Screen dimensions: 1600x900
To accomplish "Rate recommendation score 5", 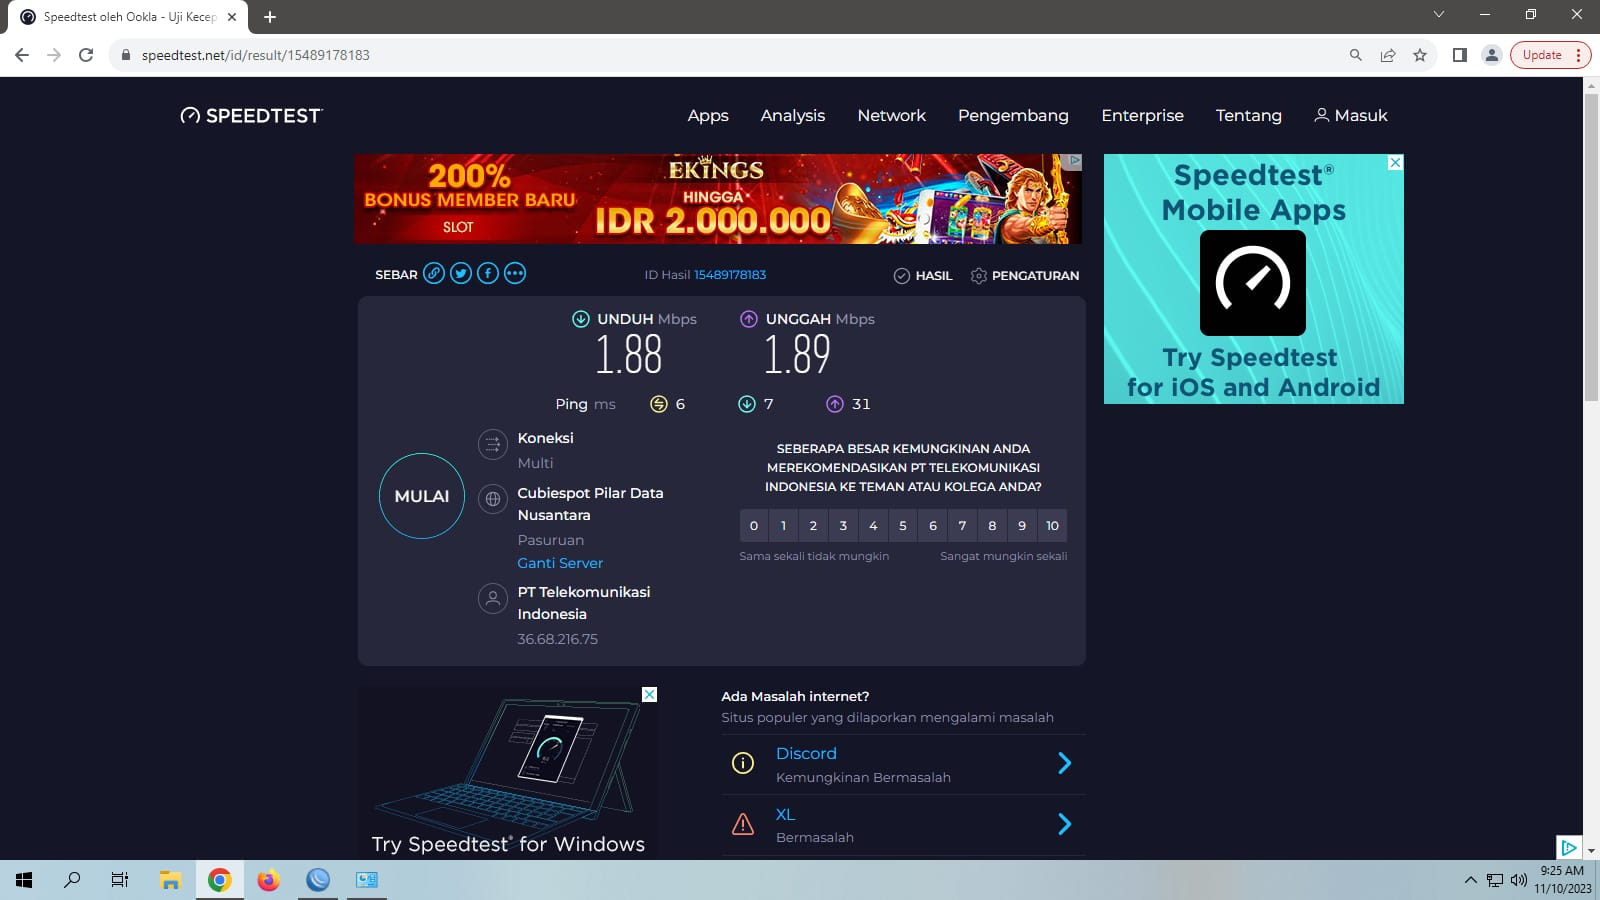I will 903,526.
